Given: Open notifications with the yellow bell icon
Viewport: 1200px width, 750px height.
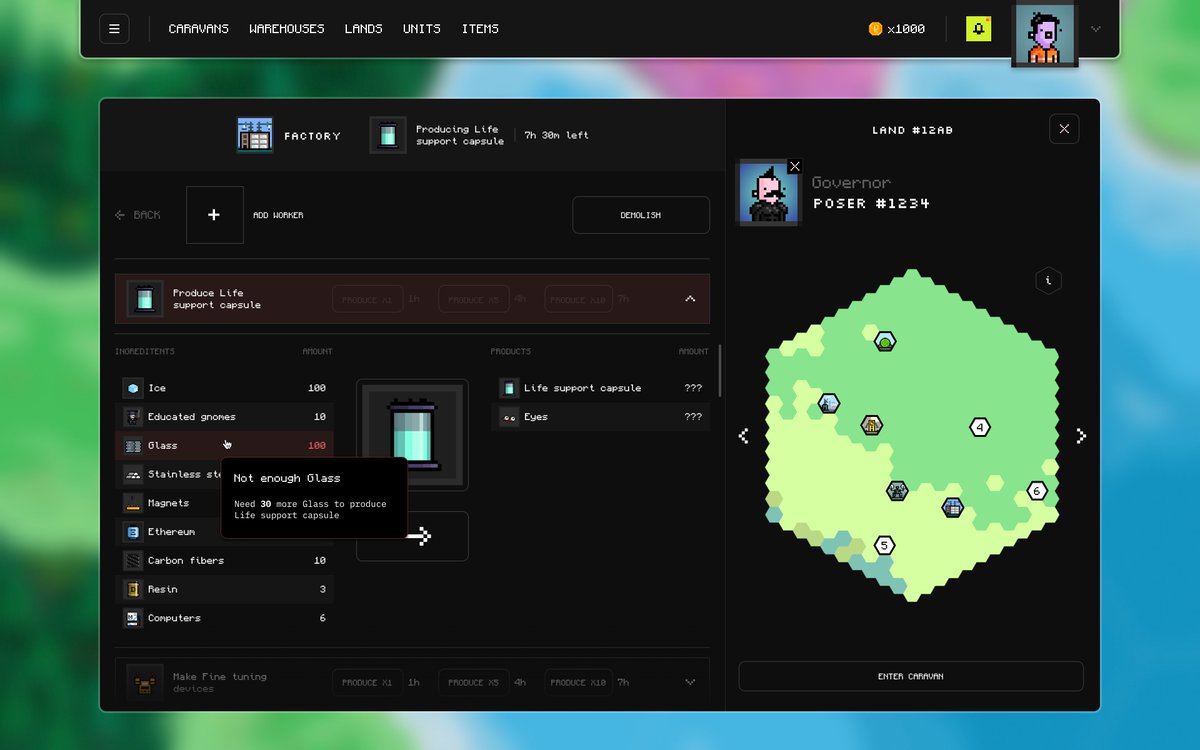Looking at the screenshot, I should [978, 29].
